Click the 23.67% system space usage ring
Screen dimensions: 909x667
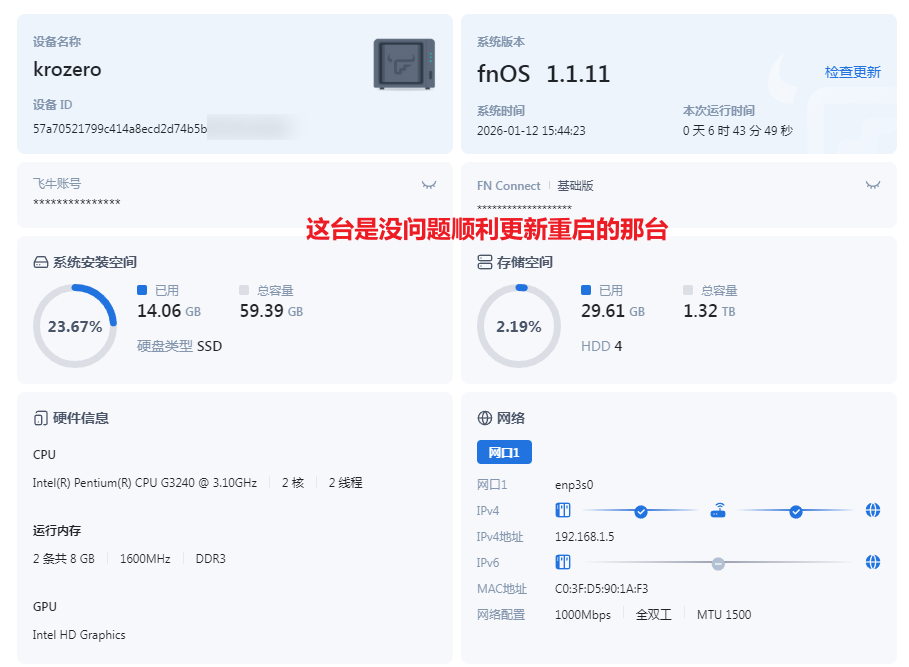pos(75,326)
